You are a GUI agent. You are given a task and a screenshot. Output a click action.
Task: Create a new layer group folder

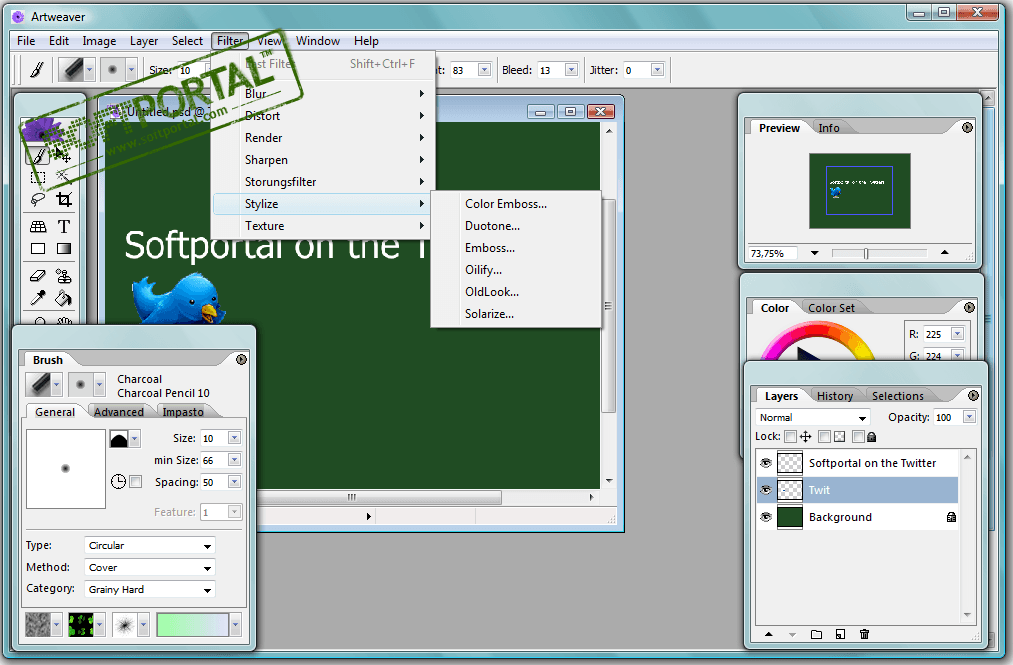click(x=817, y=634)
